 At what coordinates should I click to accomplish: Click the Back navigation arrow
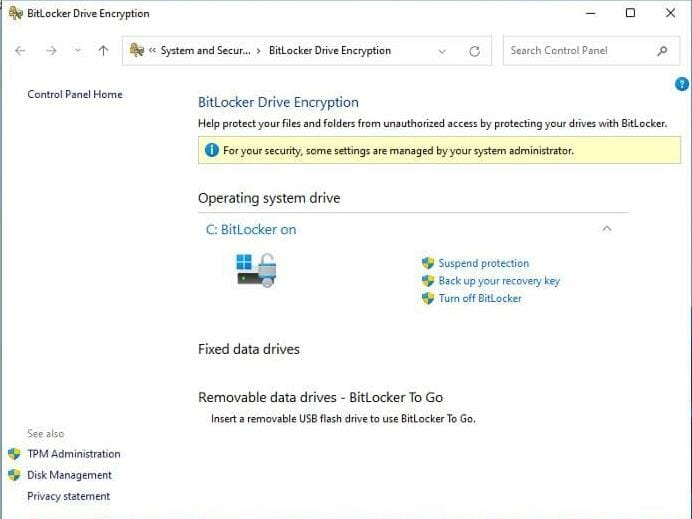pos(20,51)
